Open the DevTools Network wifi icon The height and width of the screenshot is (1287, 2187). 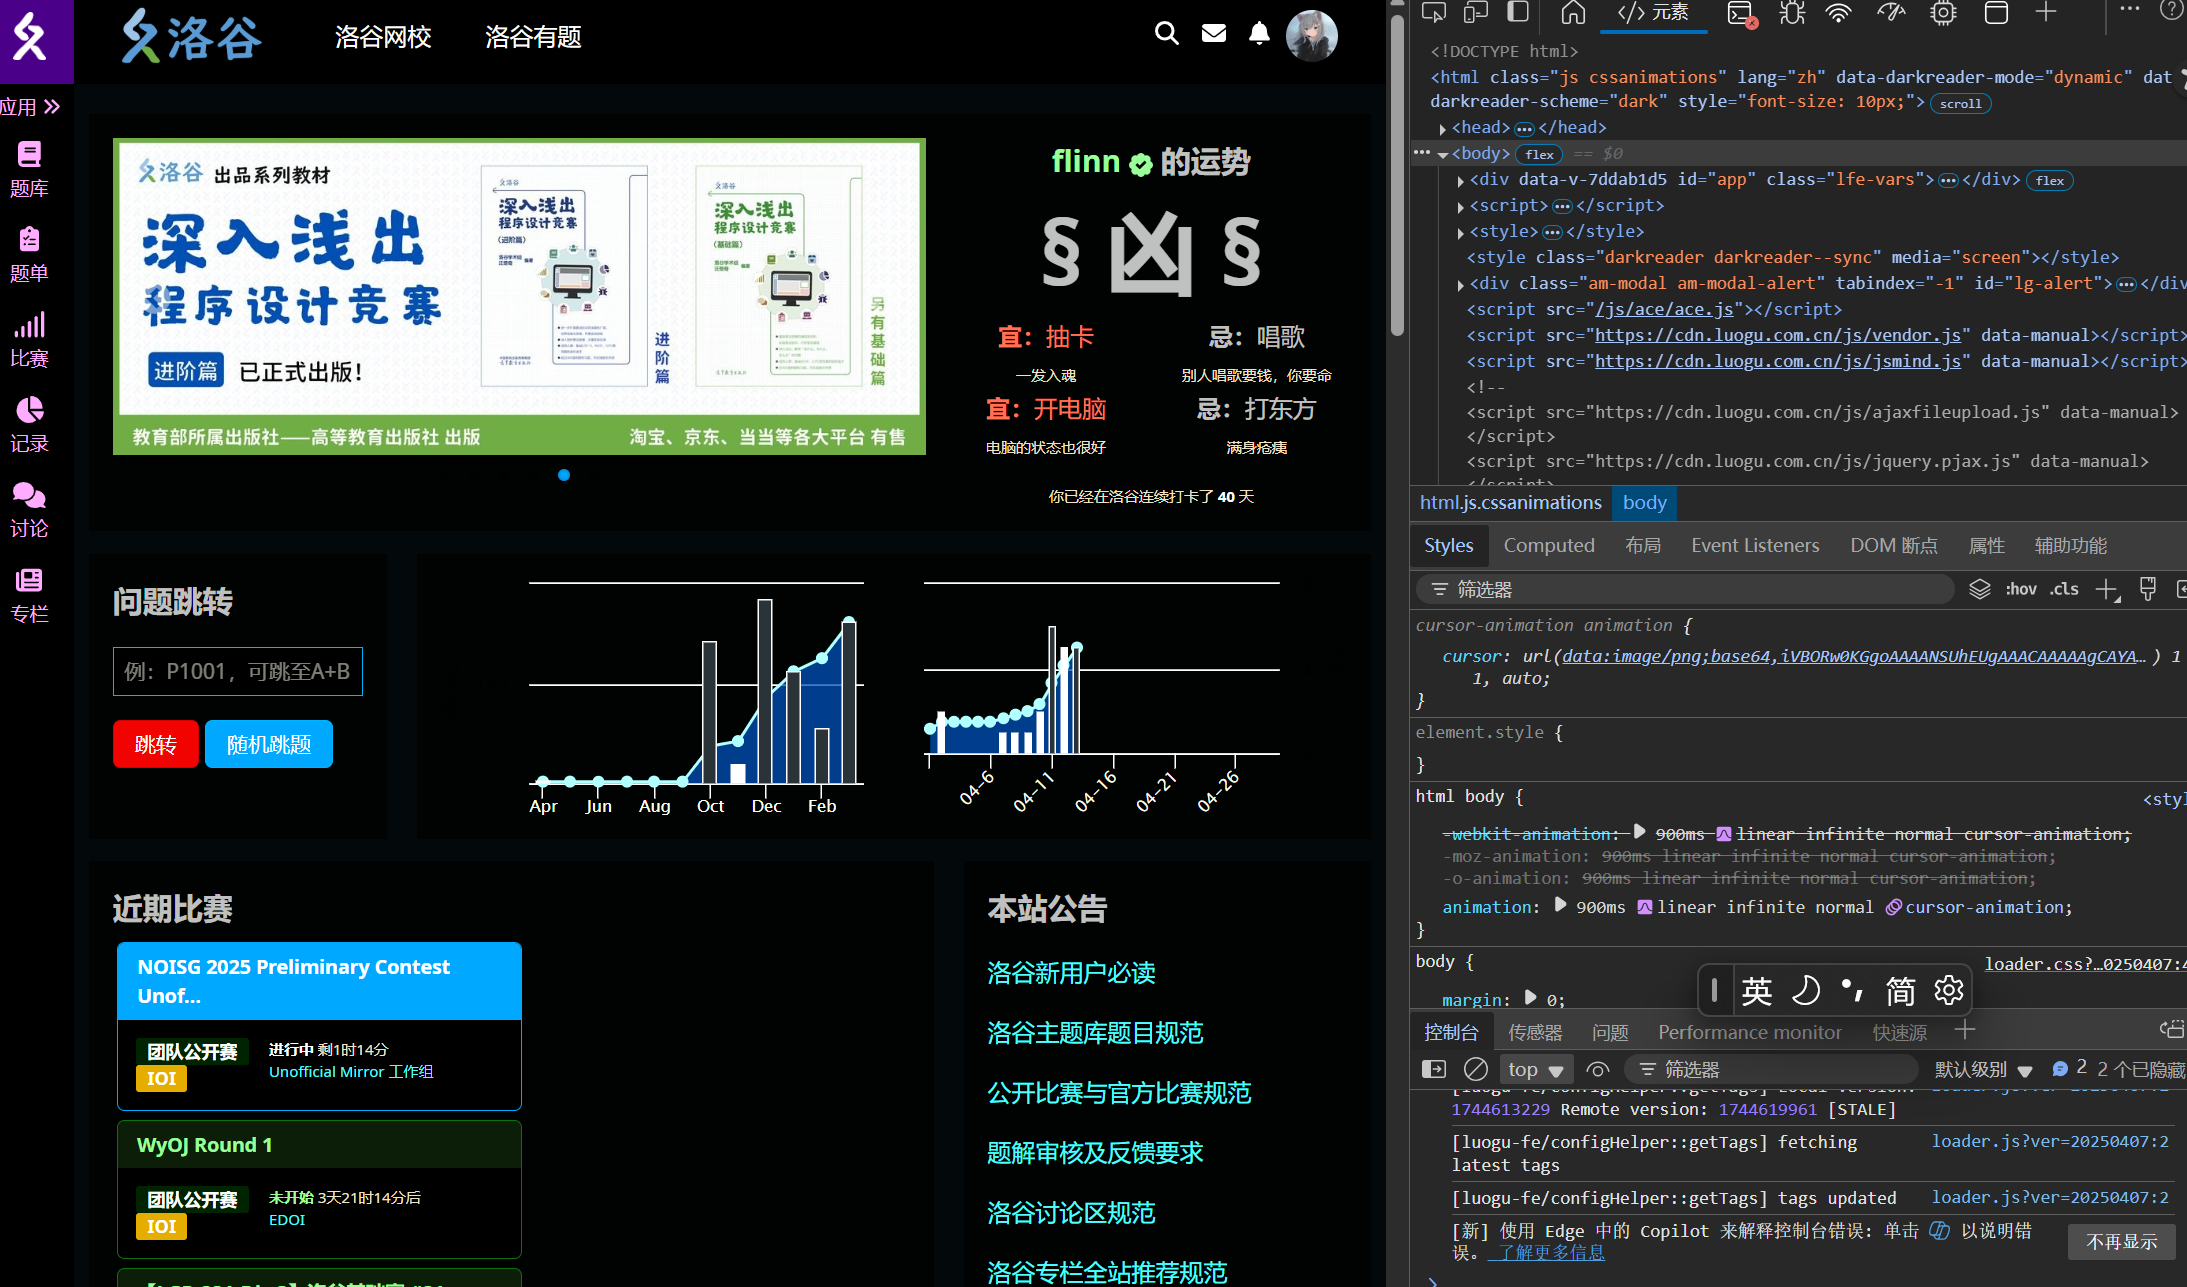(x=1839, y=13)
